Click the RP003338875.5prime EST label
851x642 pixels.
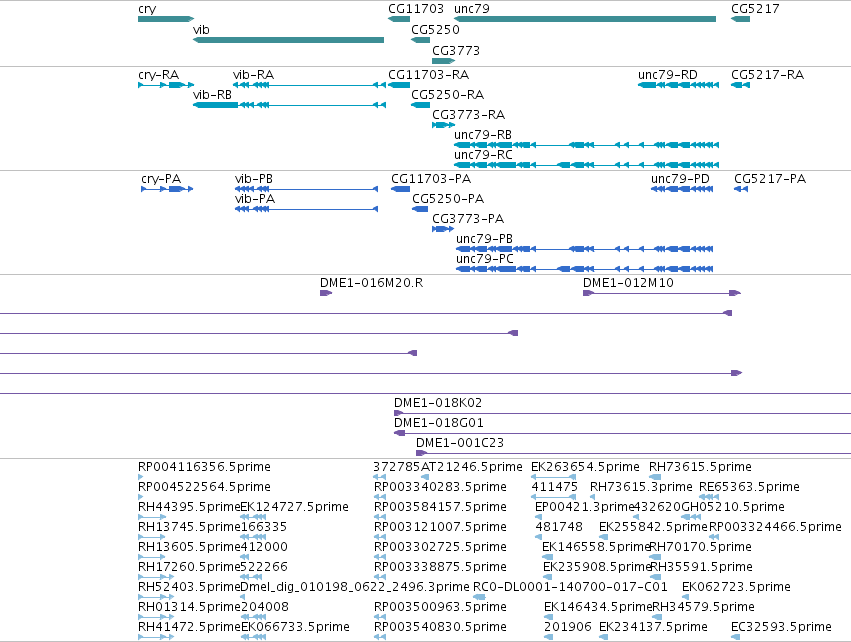440,567
